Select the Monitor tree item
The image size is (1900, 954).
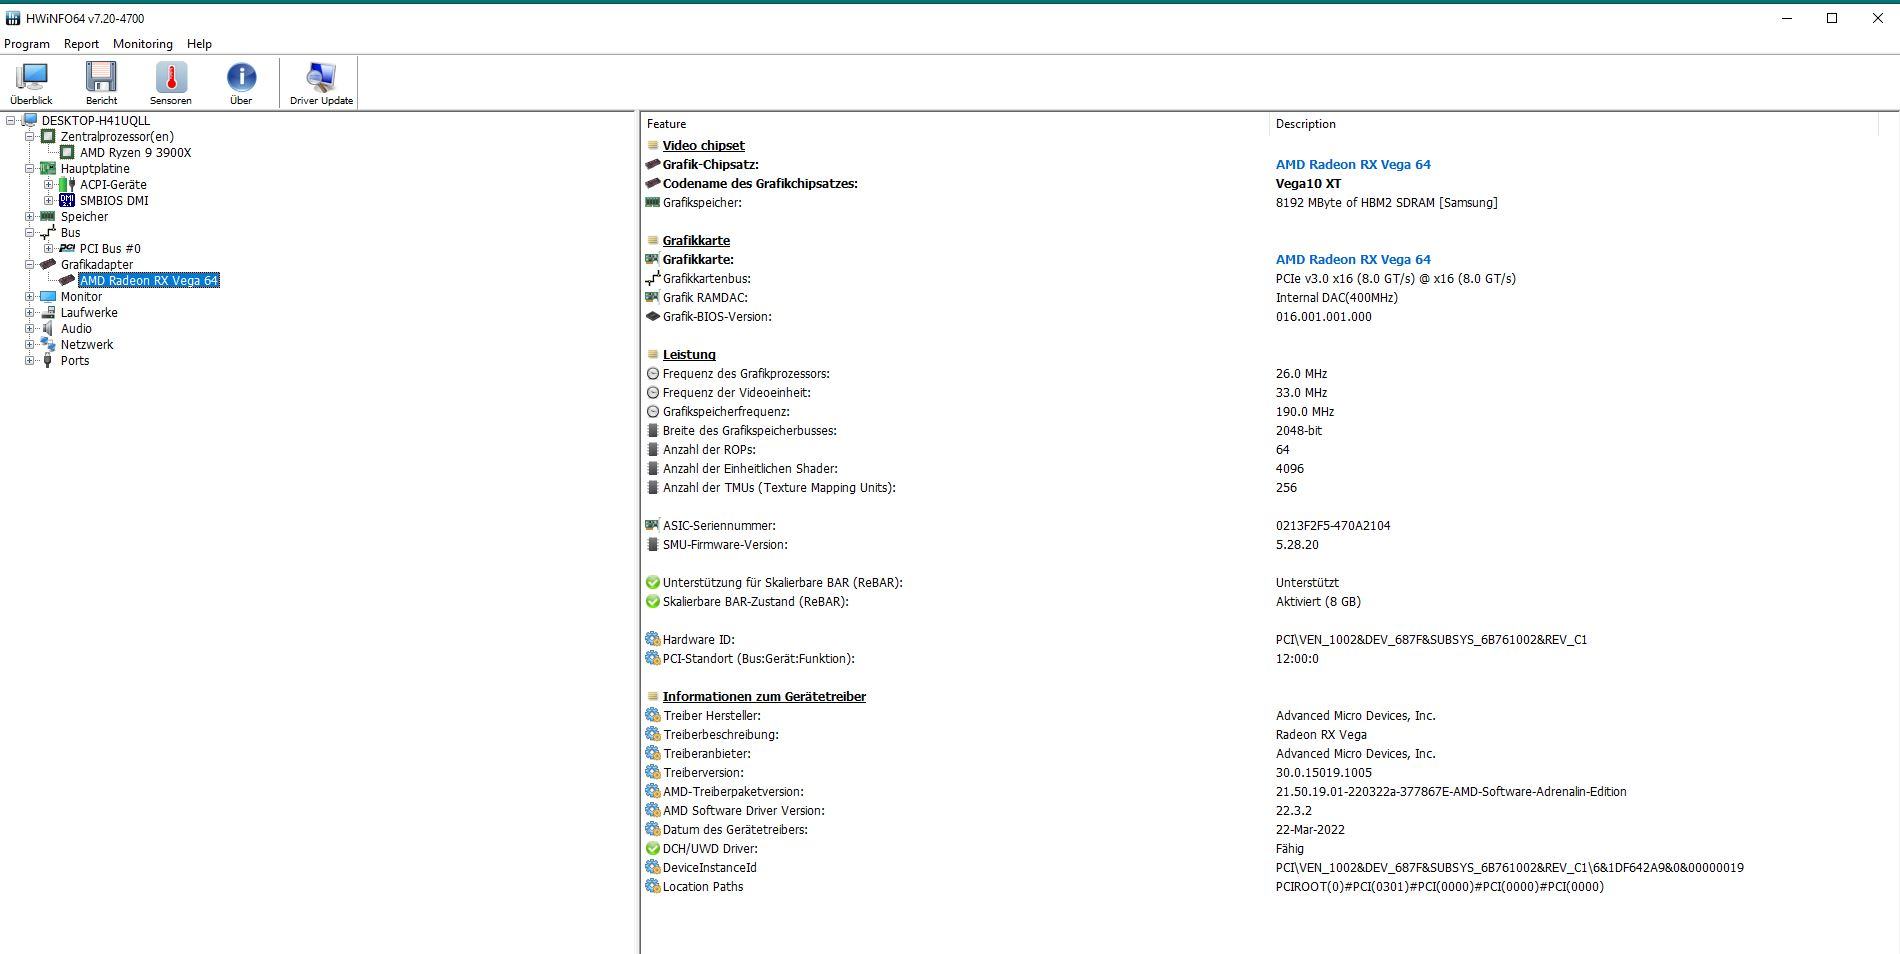coord(81,297)
